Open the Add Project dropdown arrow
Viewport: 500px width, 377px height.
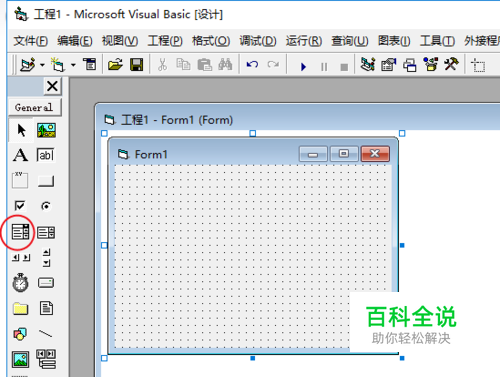pyautogui.click(x=42, y=65)
